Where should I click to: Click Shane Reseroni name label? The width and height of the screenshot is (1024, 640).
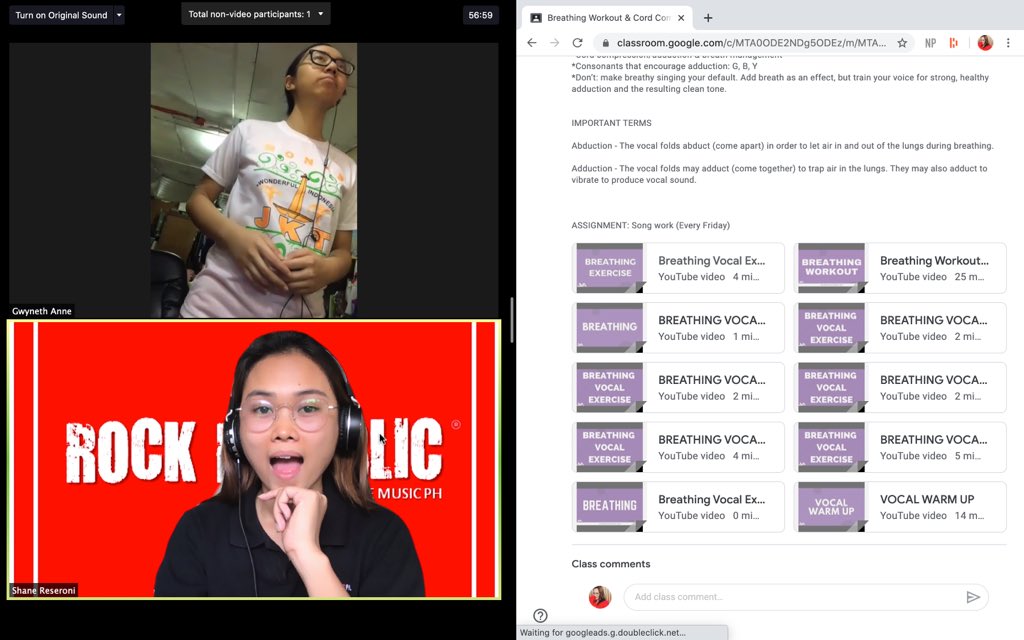click(x=44, y=590)
